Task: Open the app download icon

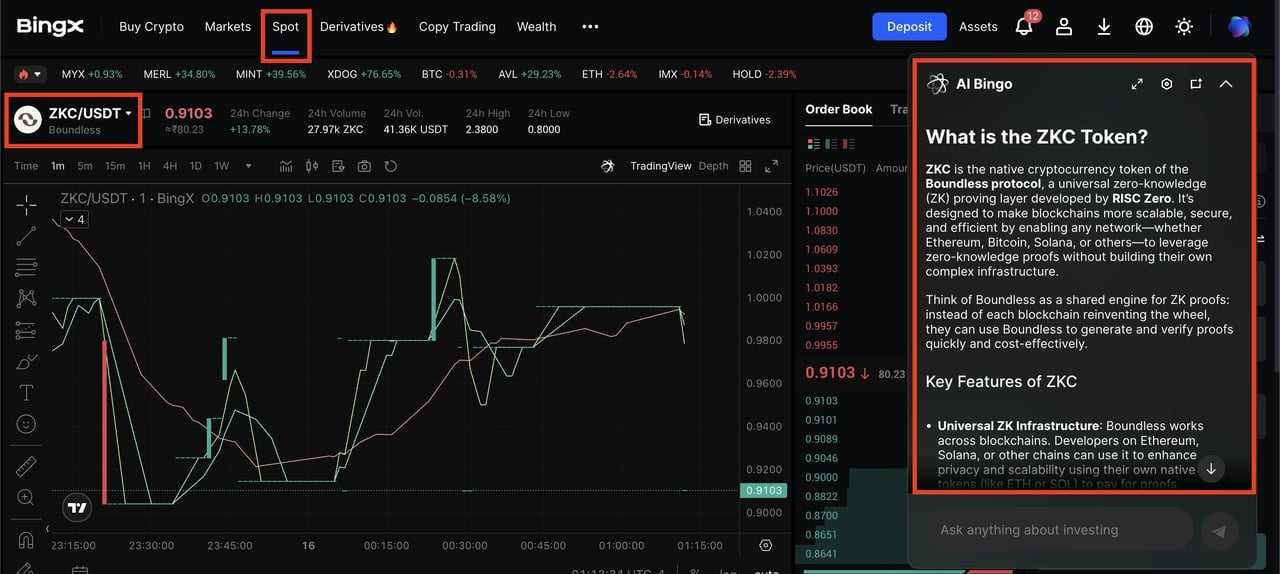Action: 1104,27
